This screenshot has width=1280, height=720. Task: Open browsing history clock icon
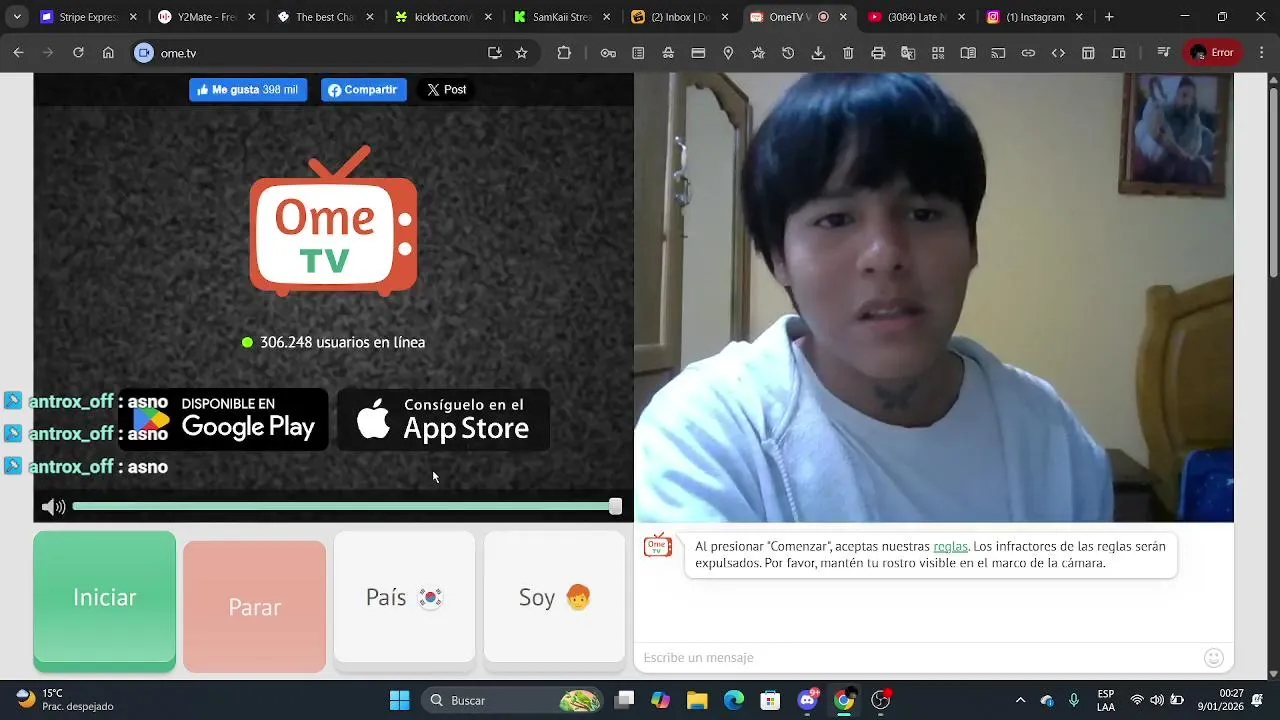[788, 53]
